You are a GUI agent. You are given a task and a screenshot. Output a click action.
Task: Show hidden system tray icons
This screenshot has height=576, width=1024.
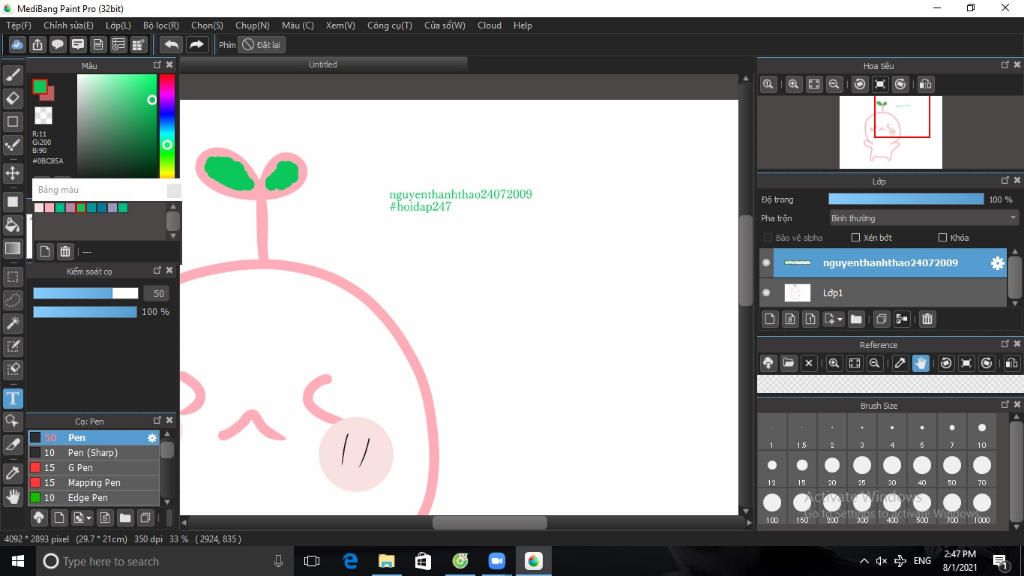(x=864, y=561)
